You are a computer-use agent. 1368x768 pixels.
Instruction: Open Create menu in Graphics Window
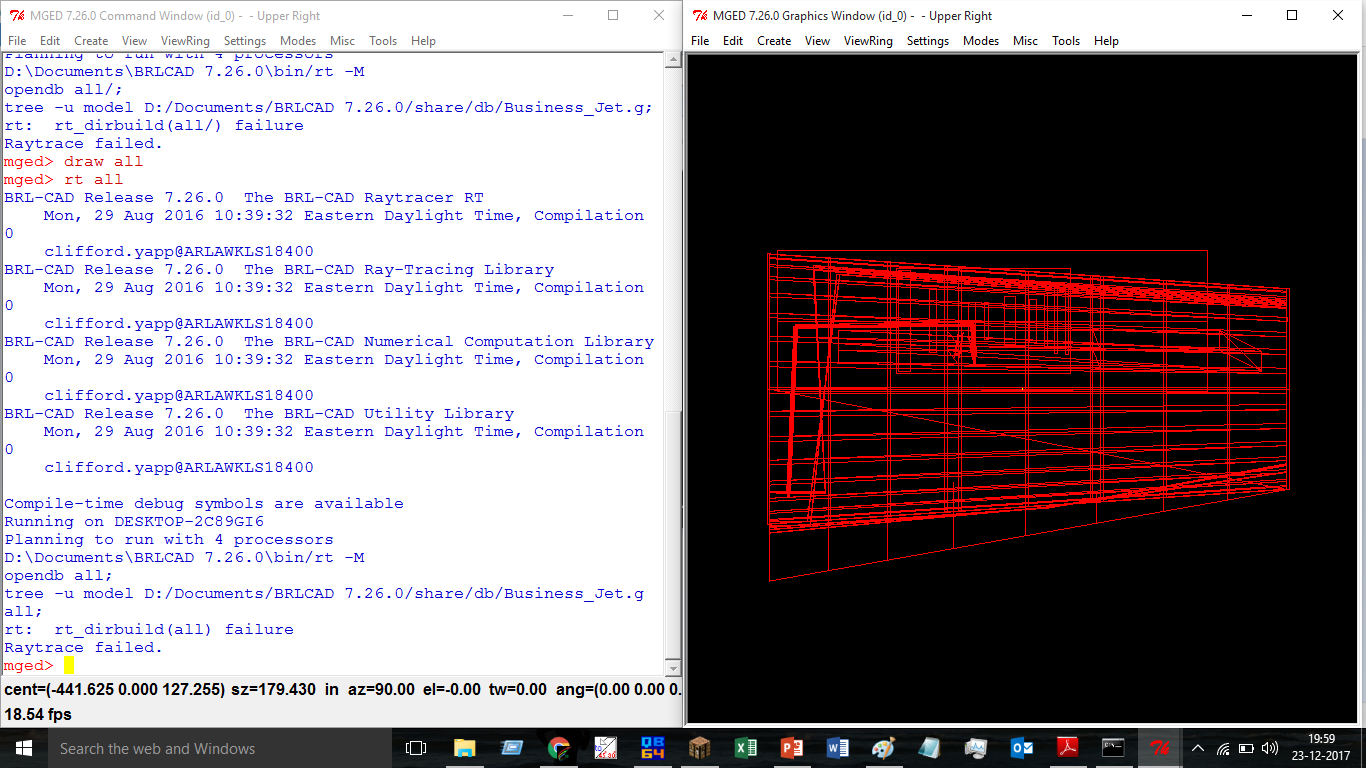pos(774,41)
